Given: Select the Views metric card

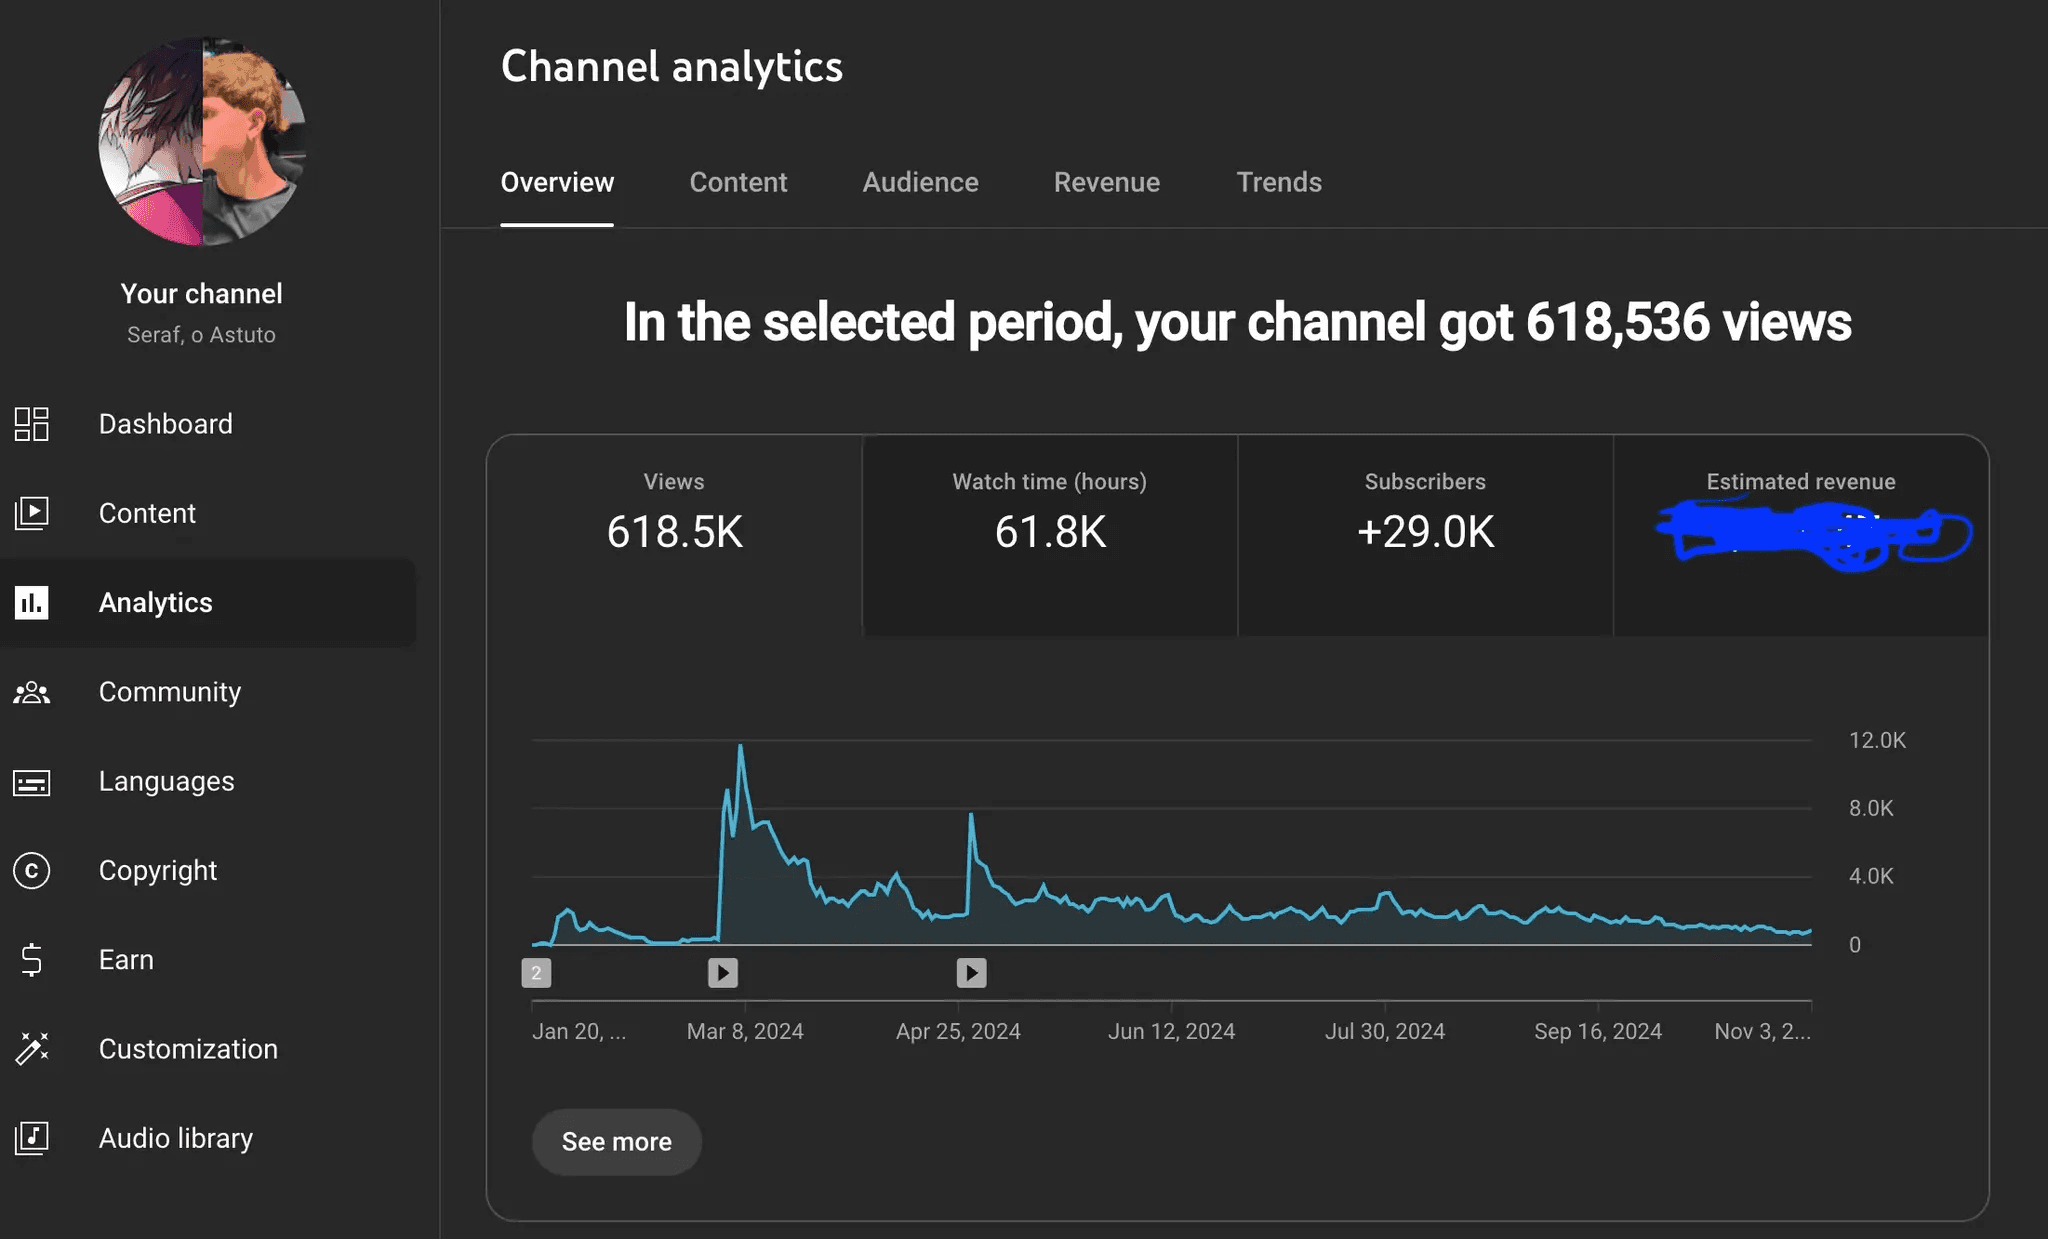Looking at the screenshot, I should (674, 534).
